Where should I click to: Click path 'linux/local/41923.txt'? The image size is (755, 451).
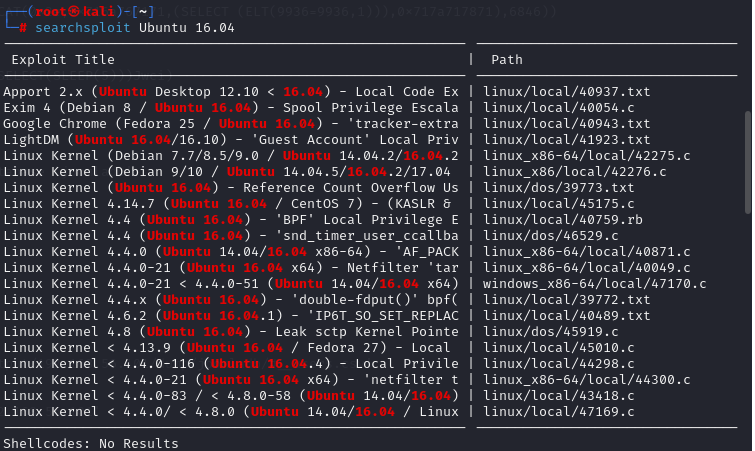coord(567,140)
